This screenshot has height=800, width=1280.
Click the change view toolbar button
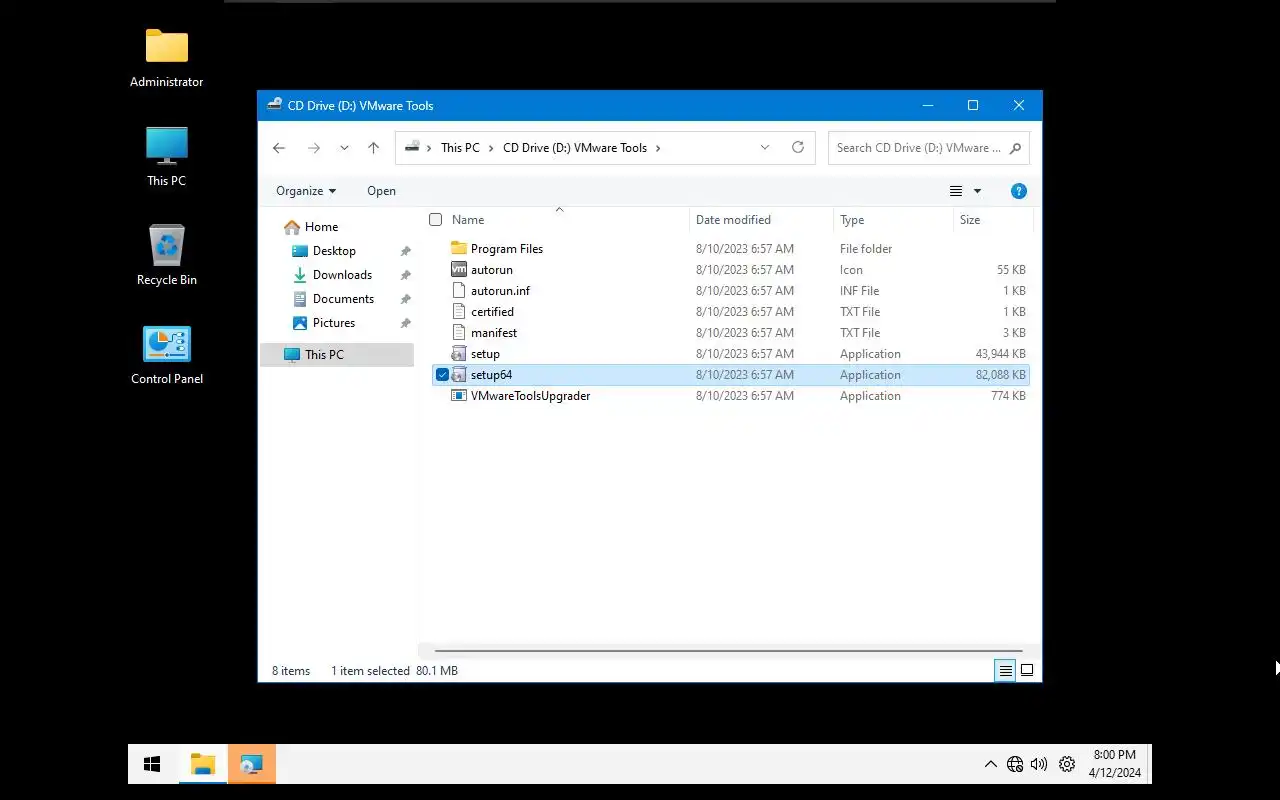956,191
